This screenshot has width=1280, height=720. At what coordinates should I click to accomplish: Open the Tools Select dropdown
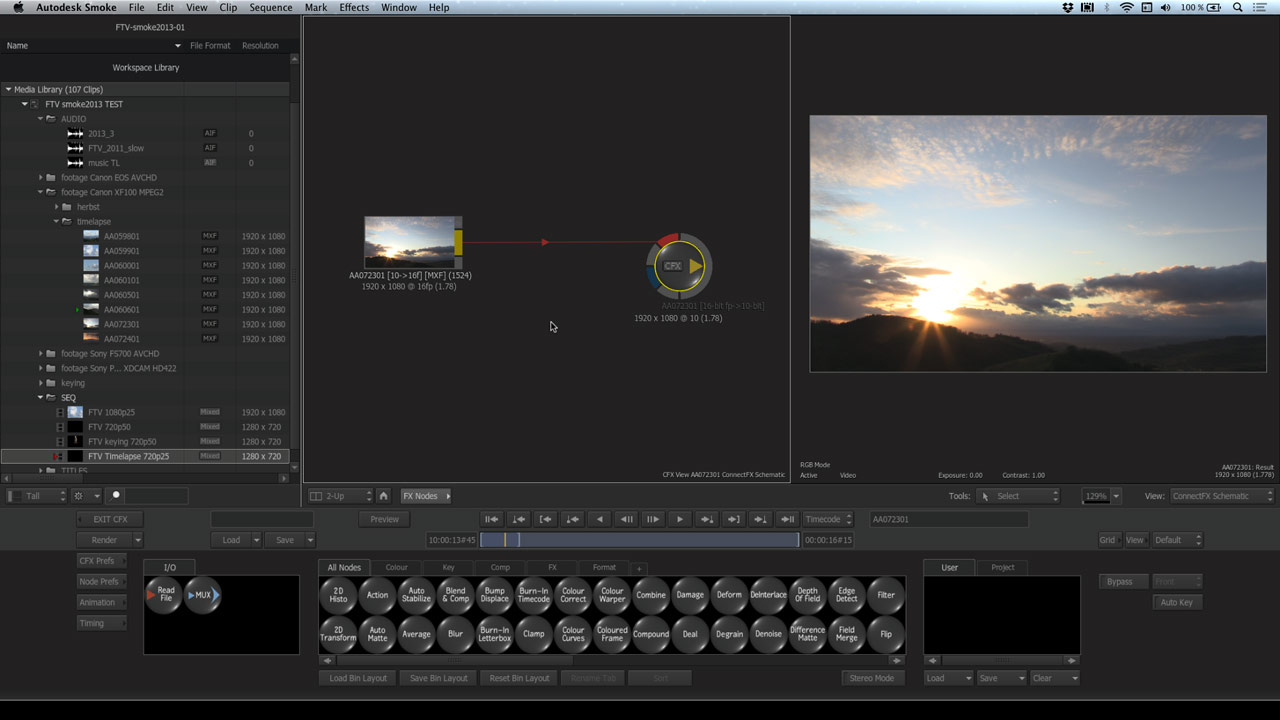click(x=1017, y=496)
